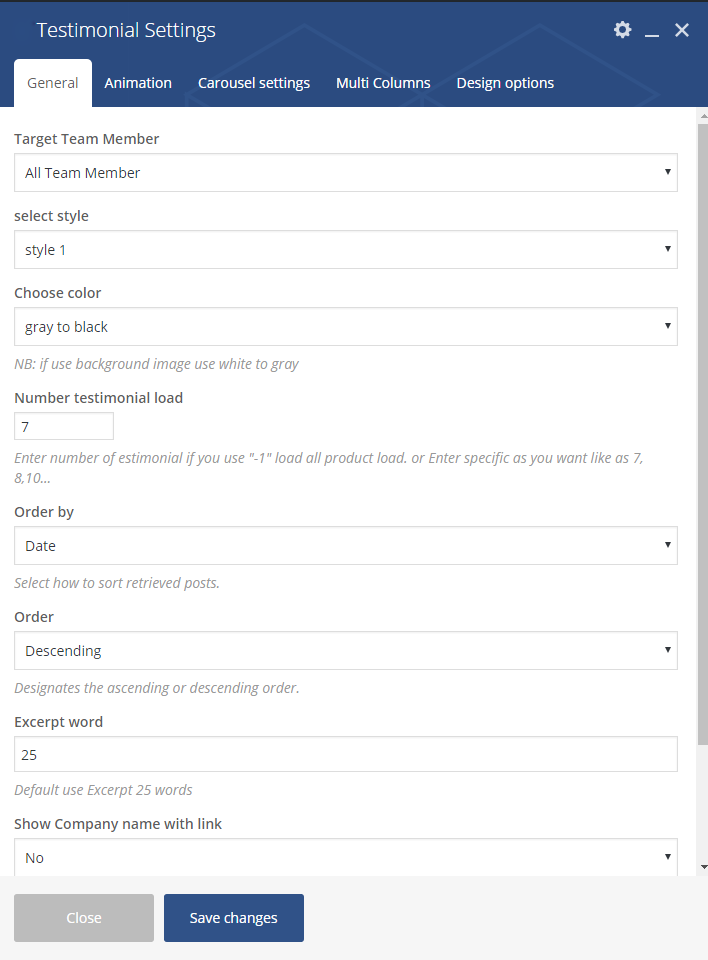The width and height of the screenshot is (708, 960).
Task: Select the Design options tab
Action: [x=505, y=83]
